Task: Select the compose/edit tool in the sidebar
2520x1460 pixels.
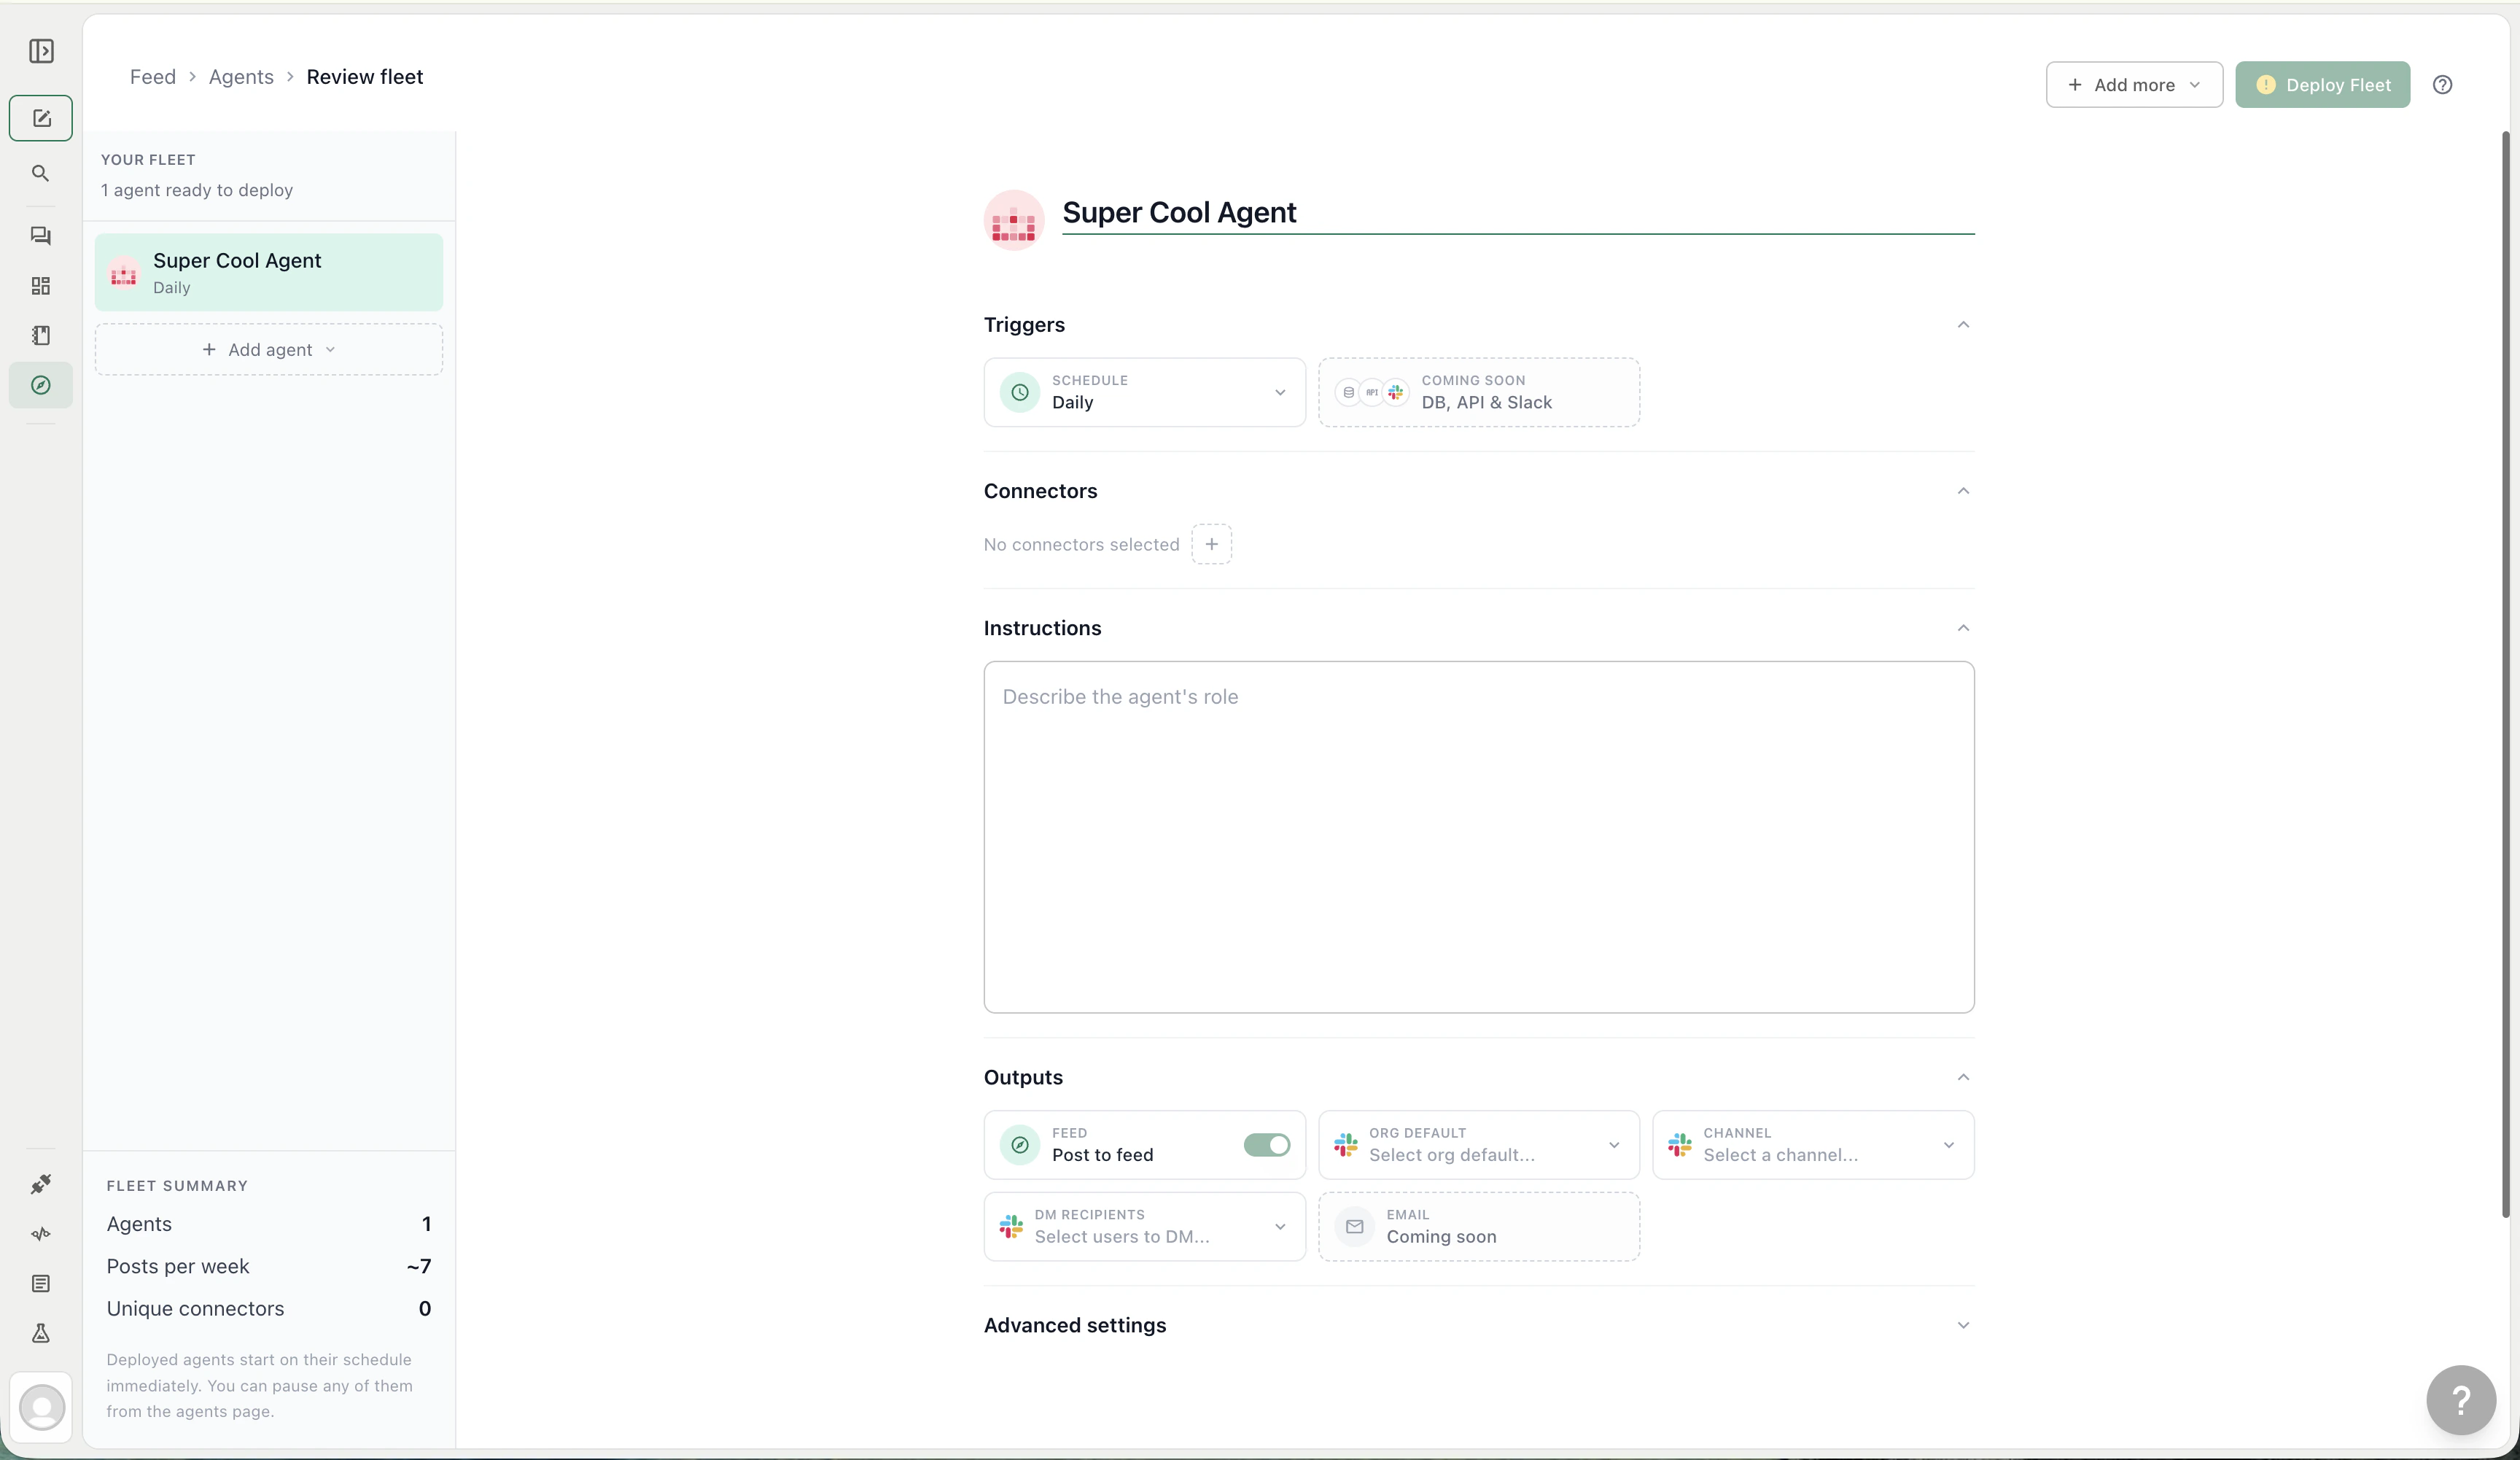Action: (40, 118)
